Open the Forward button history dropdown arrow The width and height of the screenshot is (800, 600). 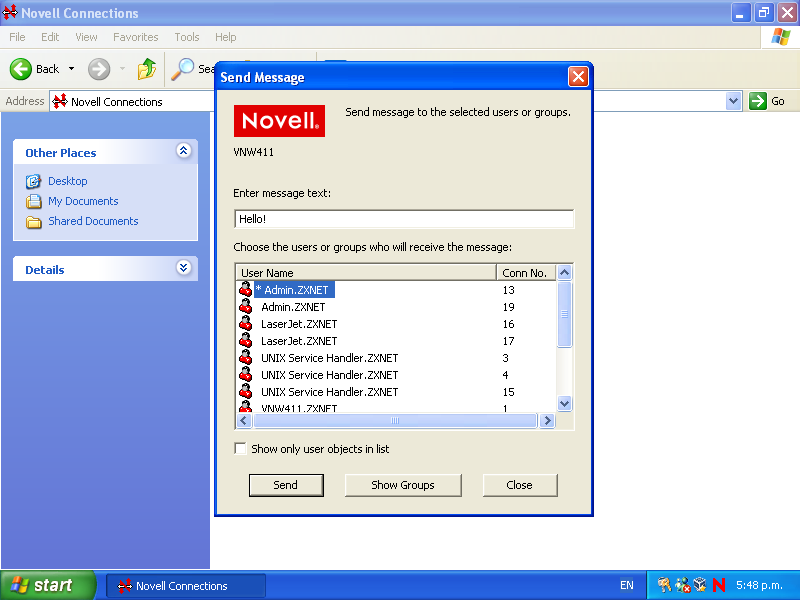[x=122, y=69]
